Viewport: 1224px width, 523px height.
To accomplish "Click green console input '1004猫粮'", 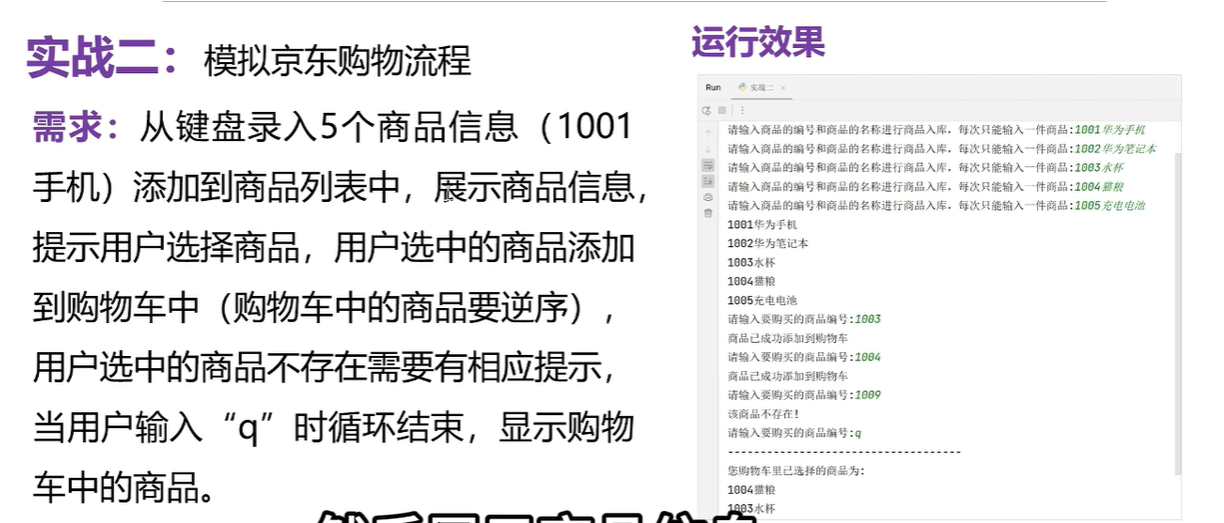I will [1099, 187].
